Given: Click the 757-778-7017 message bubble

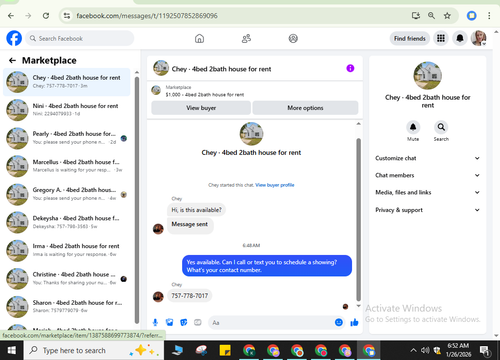Looking at the screenshot, I should (x=189, y=296).
